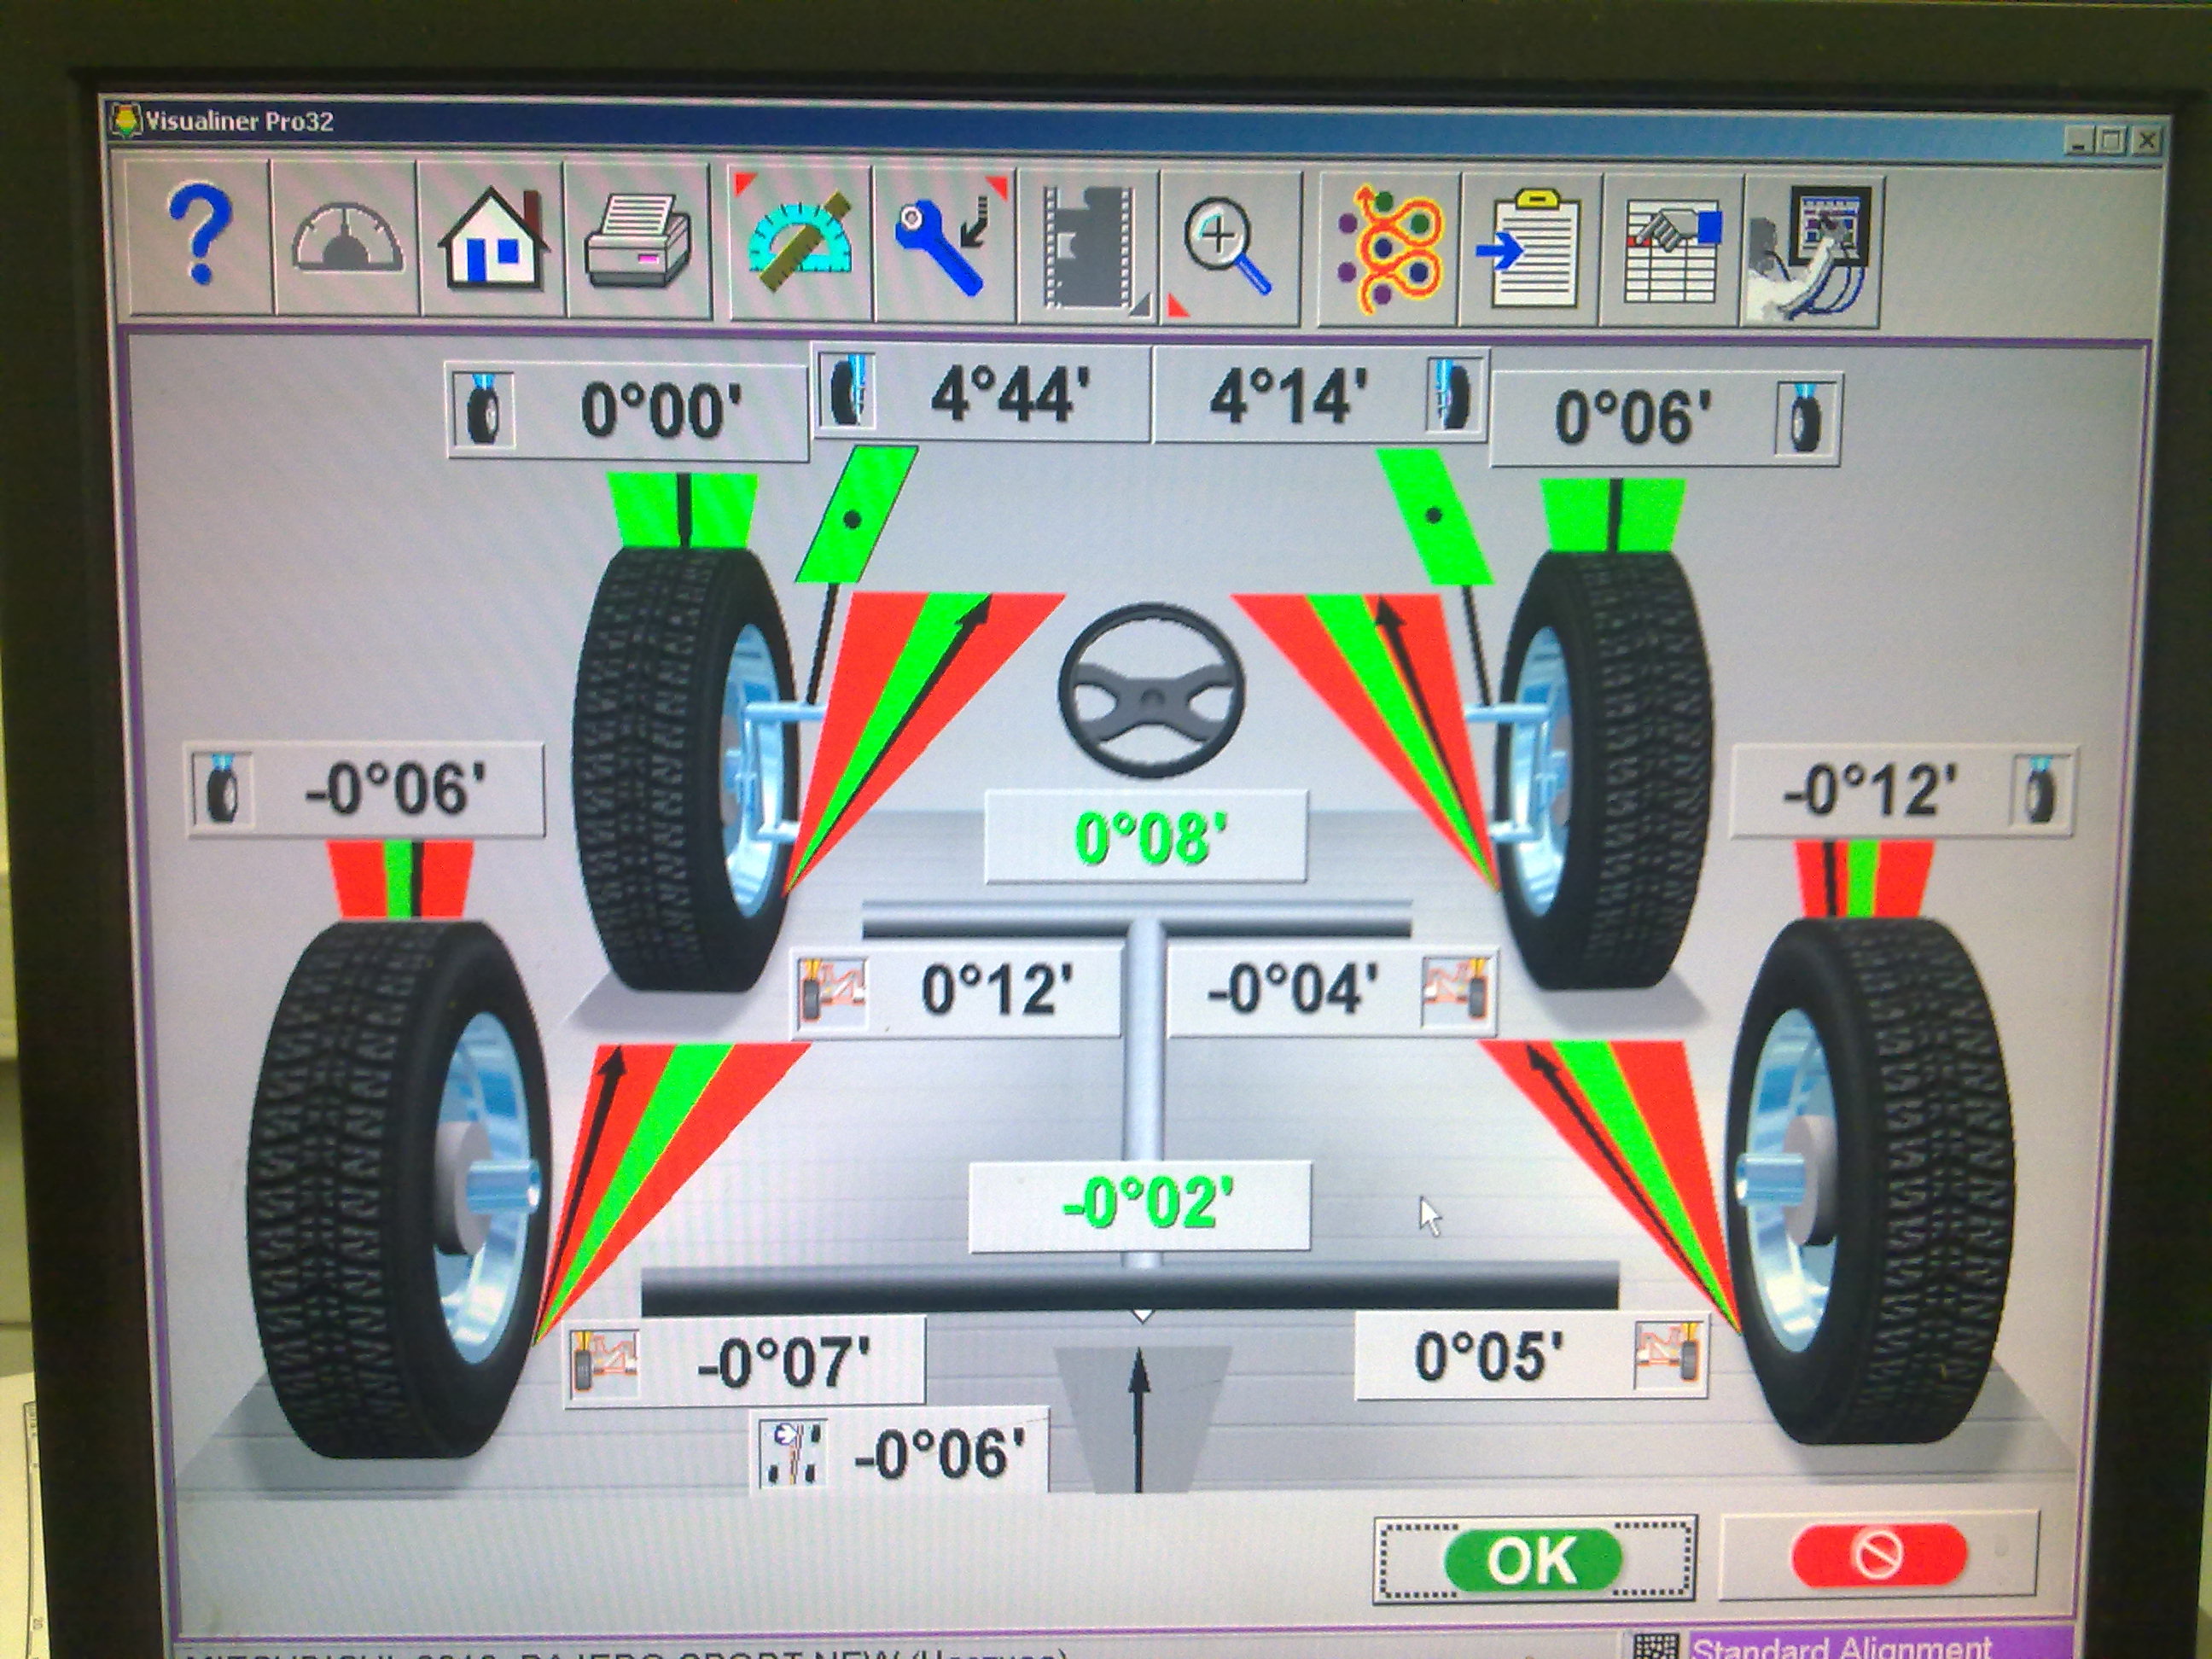Open the colored dots wizard path icon
The image size is (2212, 1659).
tap(1390, 250)
